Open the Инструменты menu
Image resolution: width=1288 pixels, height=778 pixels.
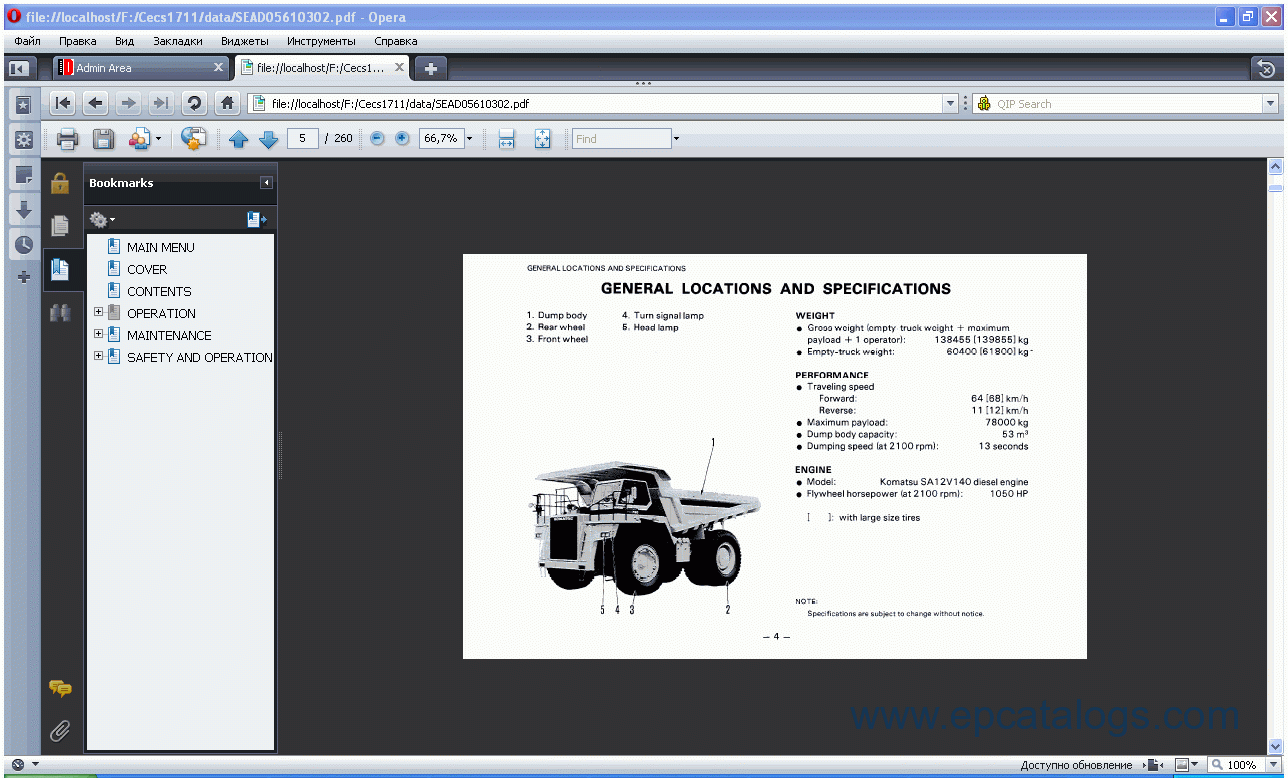321,41
